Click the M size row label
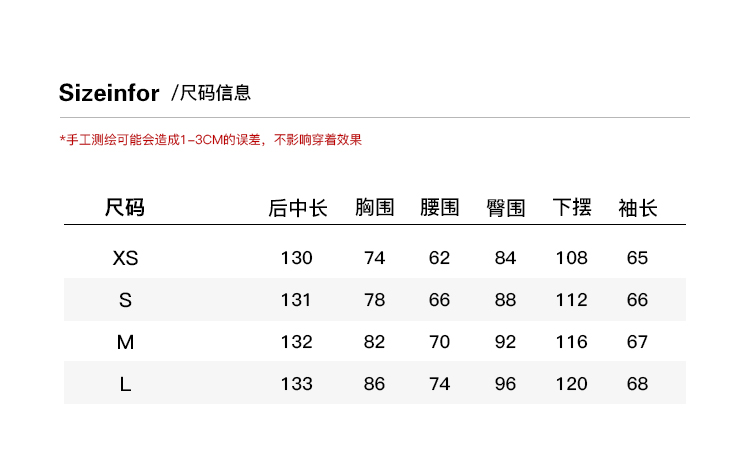This screenshot has width=750, height=455. [x=125, y=342]
